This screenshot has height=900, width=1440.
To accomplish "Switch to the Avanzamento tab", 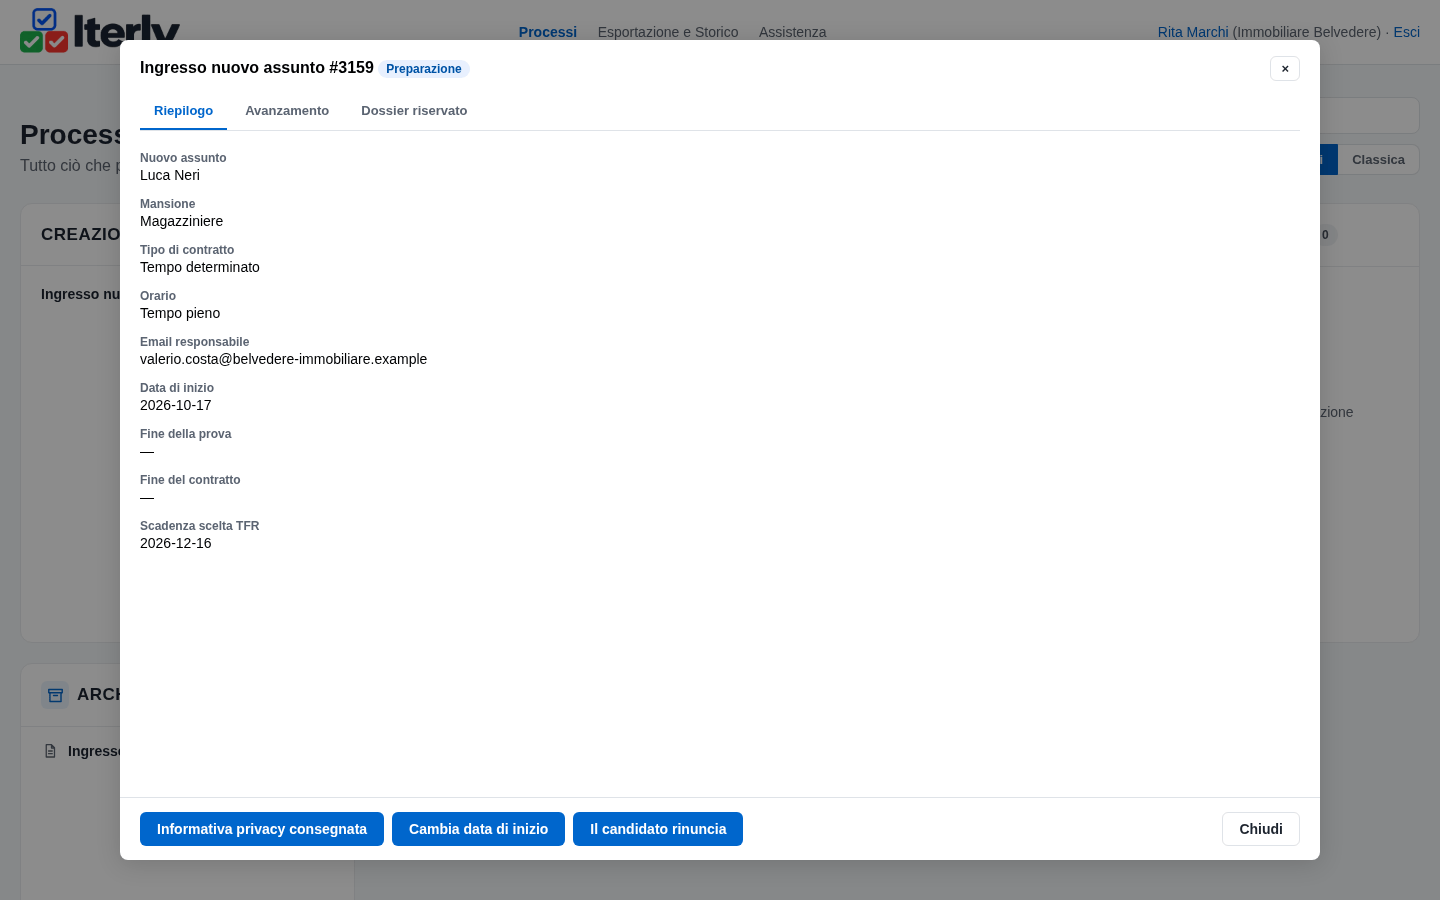I will tap(287, 111).
